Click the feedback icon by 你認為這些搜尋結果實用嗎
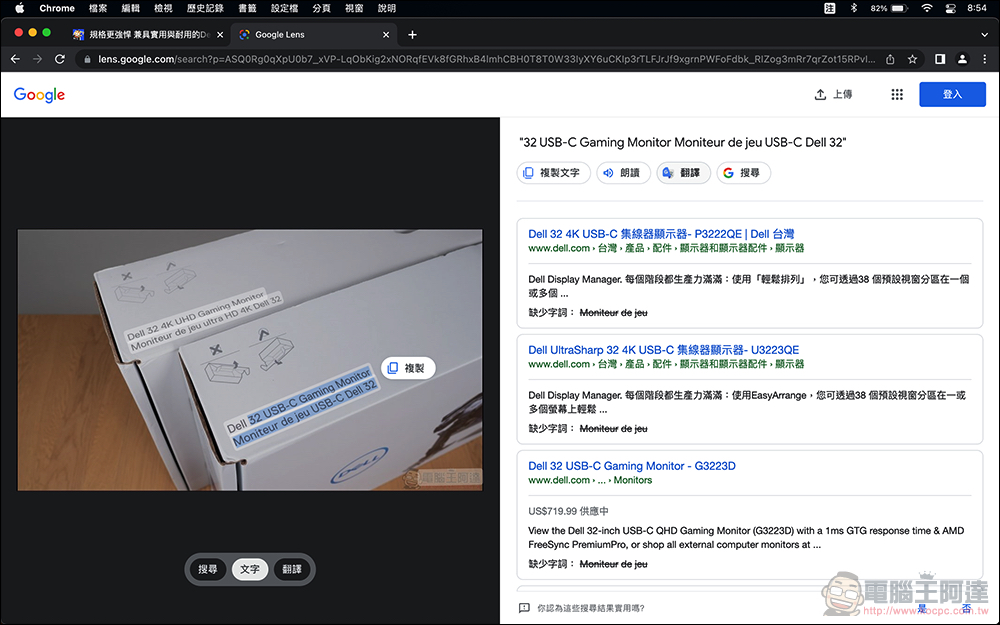 pyautogui.click(x=524, y=608)
